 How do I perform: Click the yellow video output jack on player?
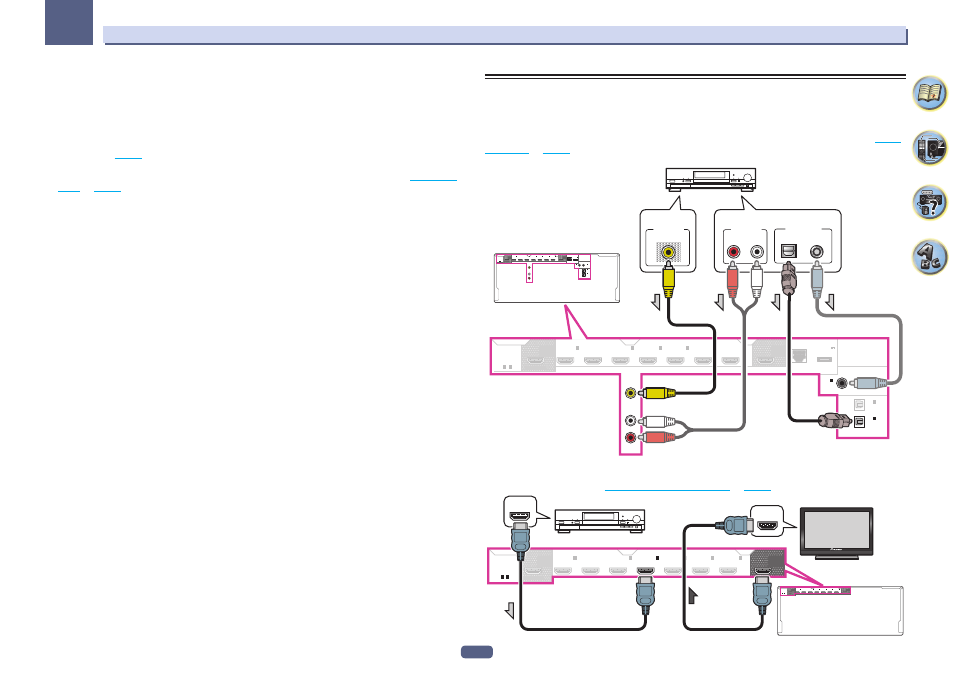(669, 251)
